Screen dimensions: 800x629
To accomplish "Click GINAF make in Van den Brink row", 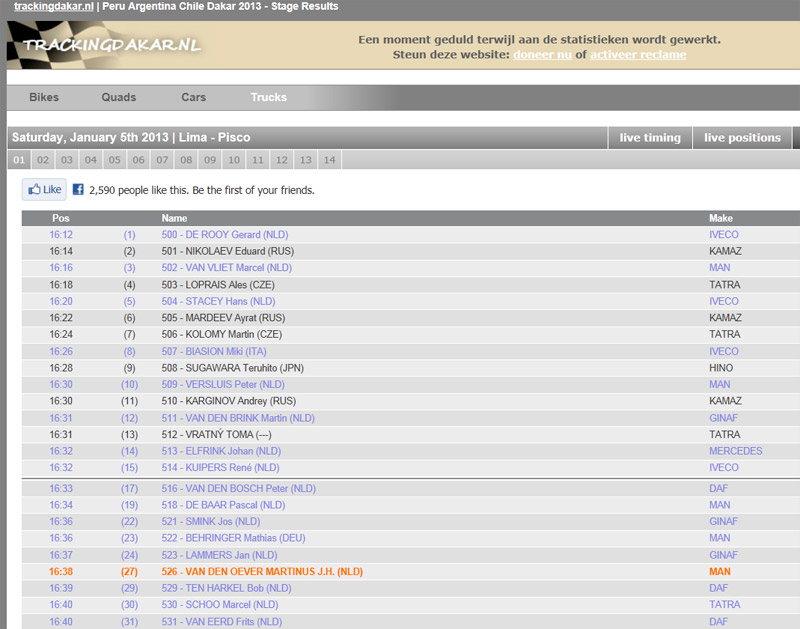I will (723, 418).
